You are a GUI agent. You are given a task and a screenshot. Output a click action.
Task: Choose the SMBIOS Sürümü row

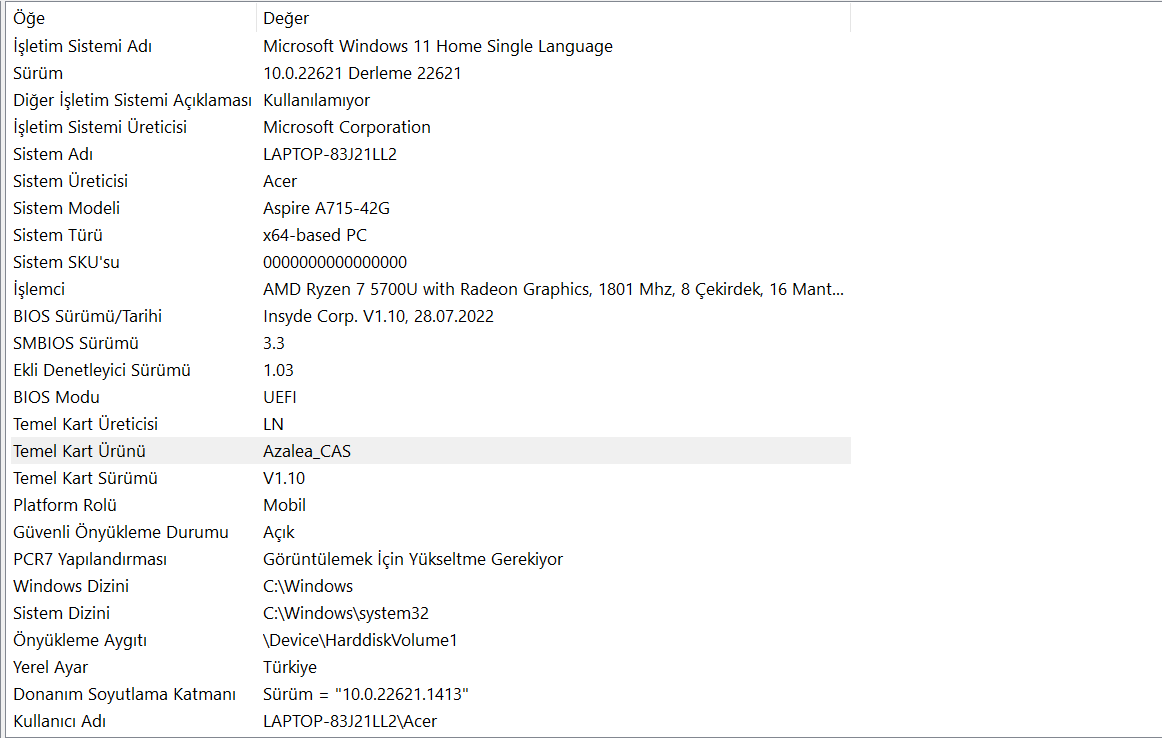[x=76, y=343]
